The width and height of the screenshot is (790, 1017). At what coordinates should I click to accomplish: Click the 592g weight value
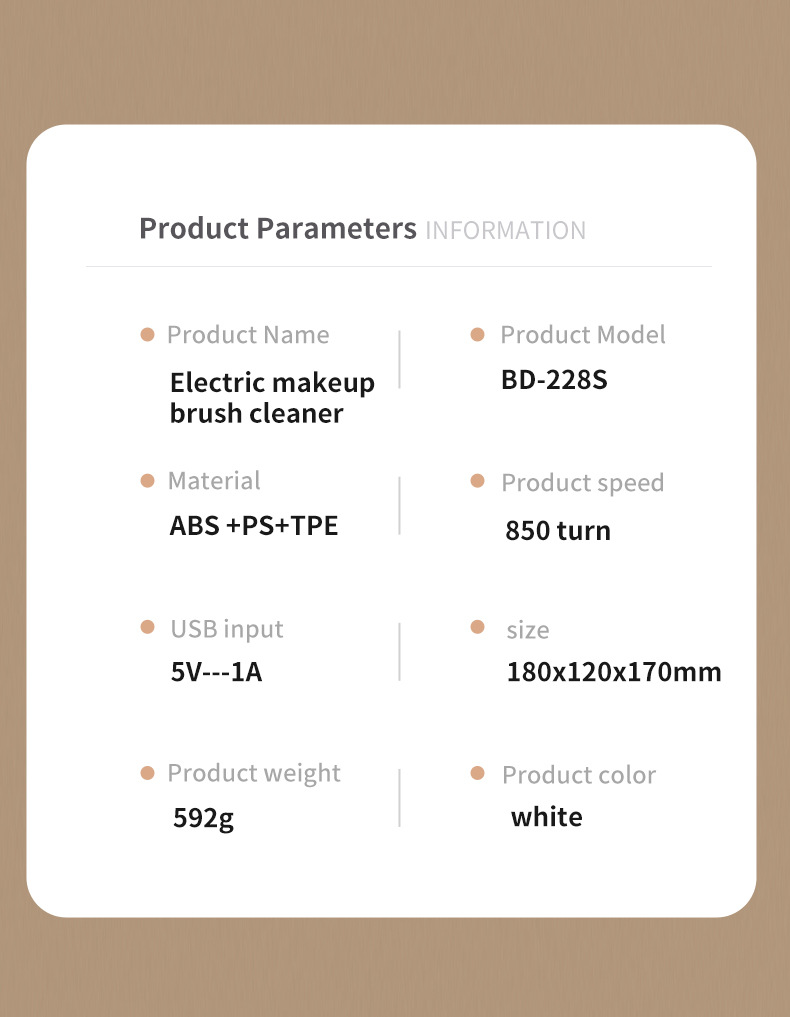coord(203,819)
